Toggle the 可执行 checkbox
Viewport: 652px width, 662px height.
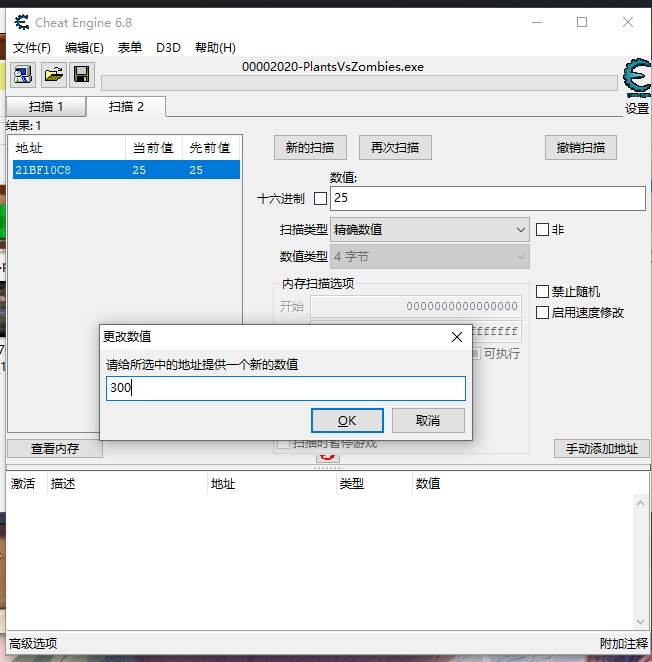pyautogui.click(x=476, y=353)
